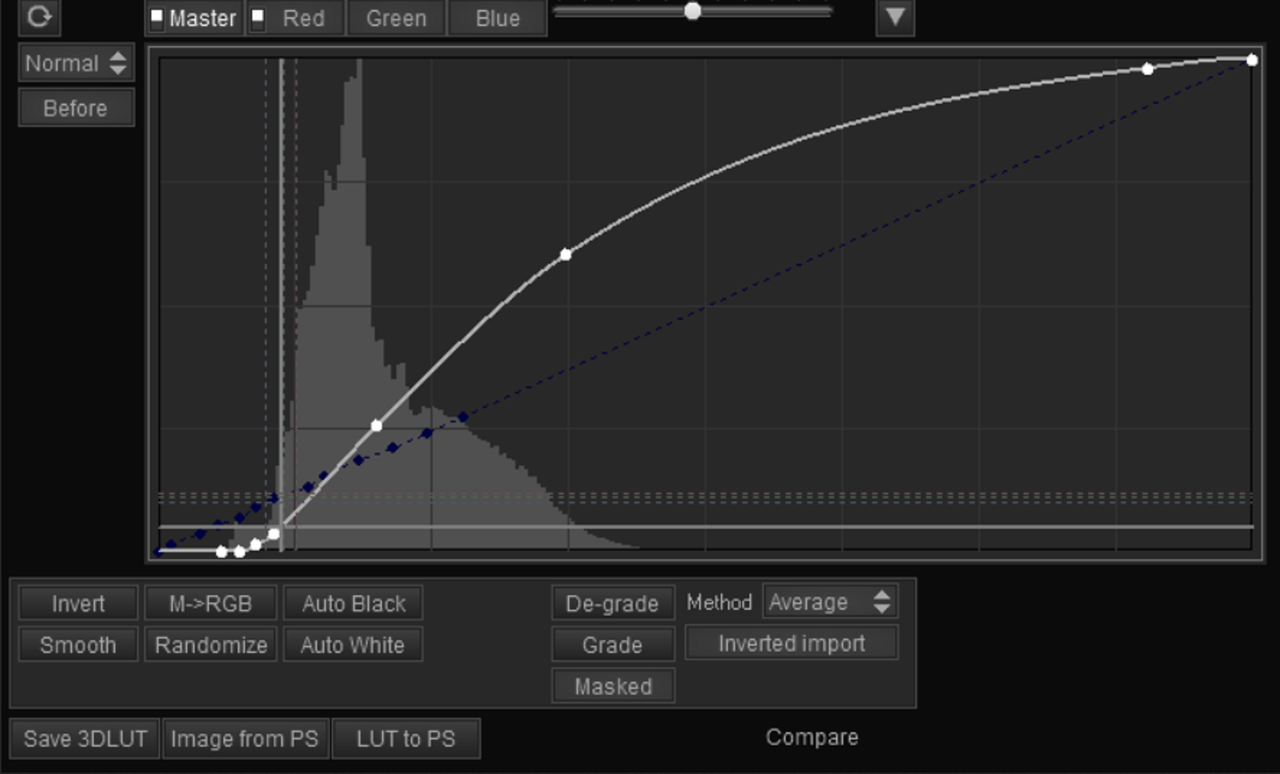
Task: Click the Grade button
Action: pos(613,645)
